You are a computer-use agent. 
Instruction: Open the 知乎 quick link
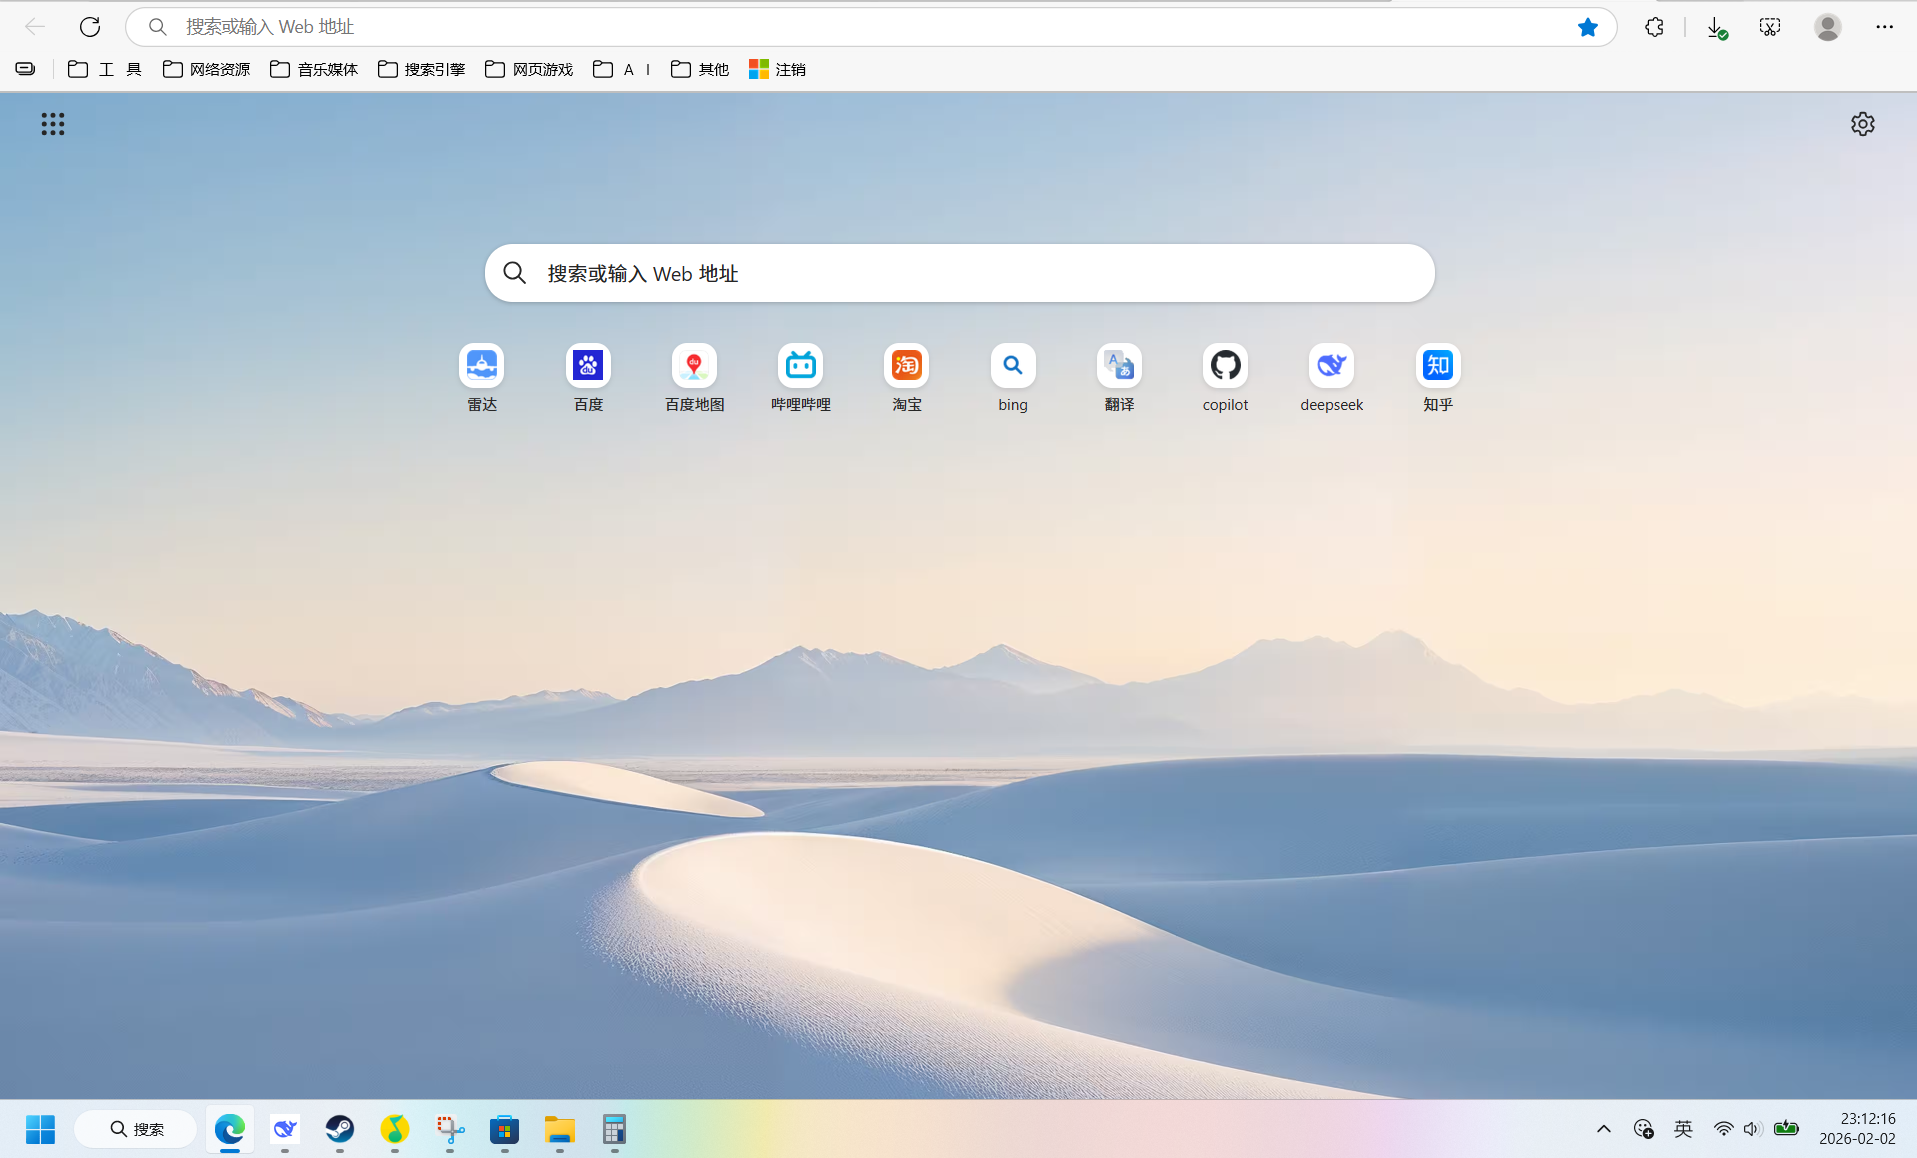[x=1438, y=378]
